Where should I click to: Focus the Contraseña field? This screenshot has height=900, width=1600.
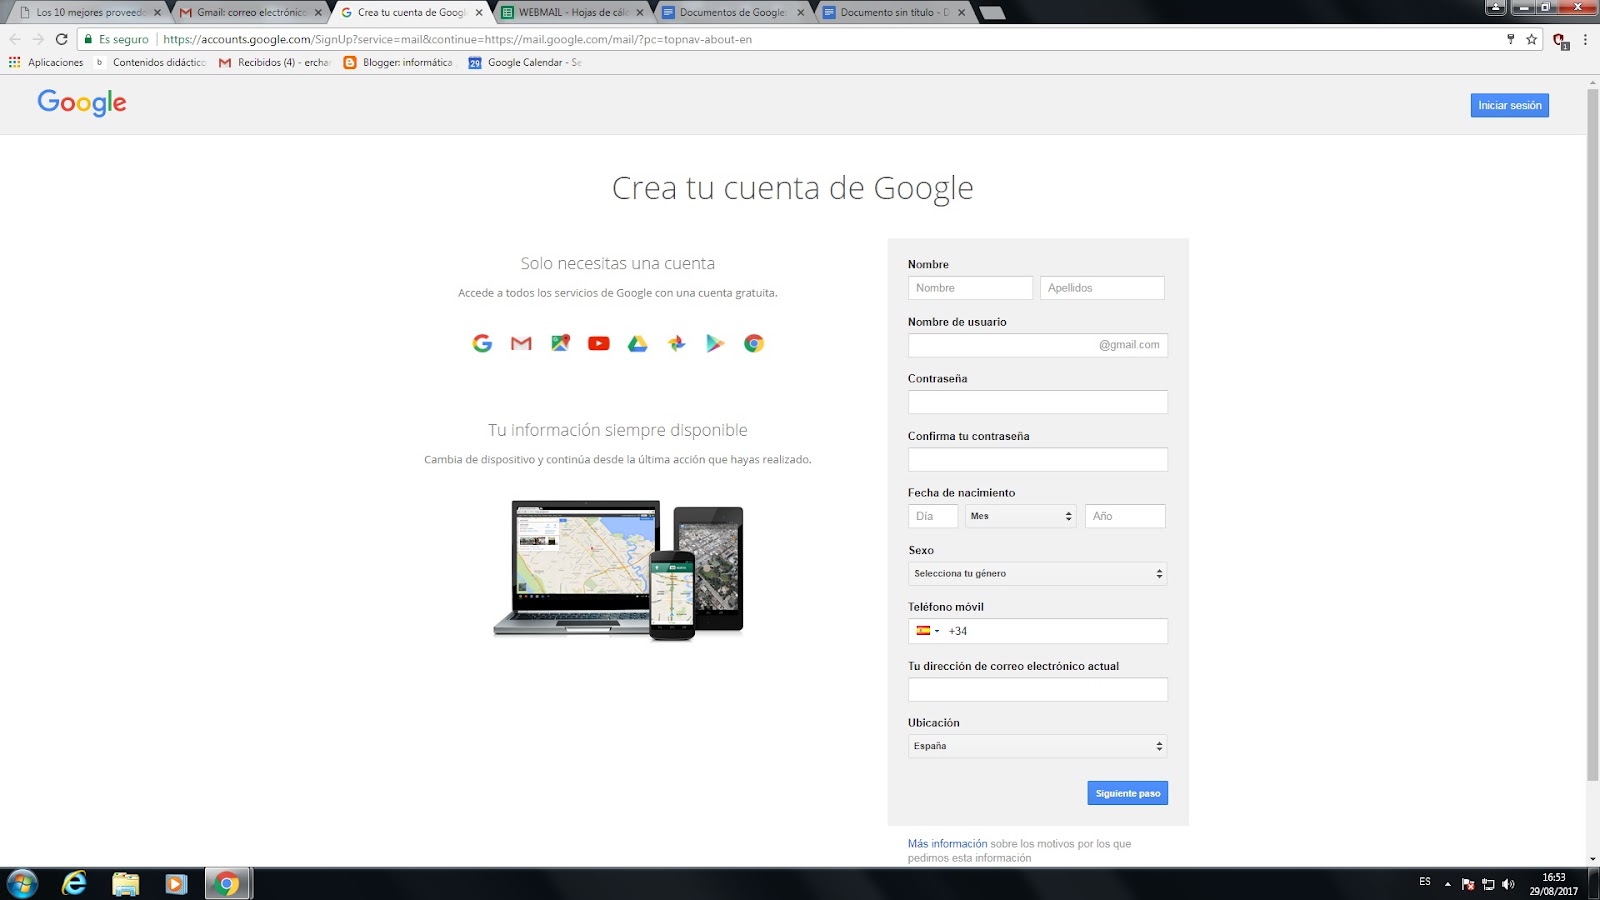click(x=1037, y=402)
